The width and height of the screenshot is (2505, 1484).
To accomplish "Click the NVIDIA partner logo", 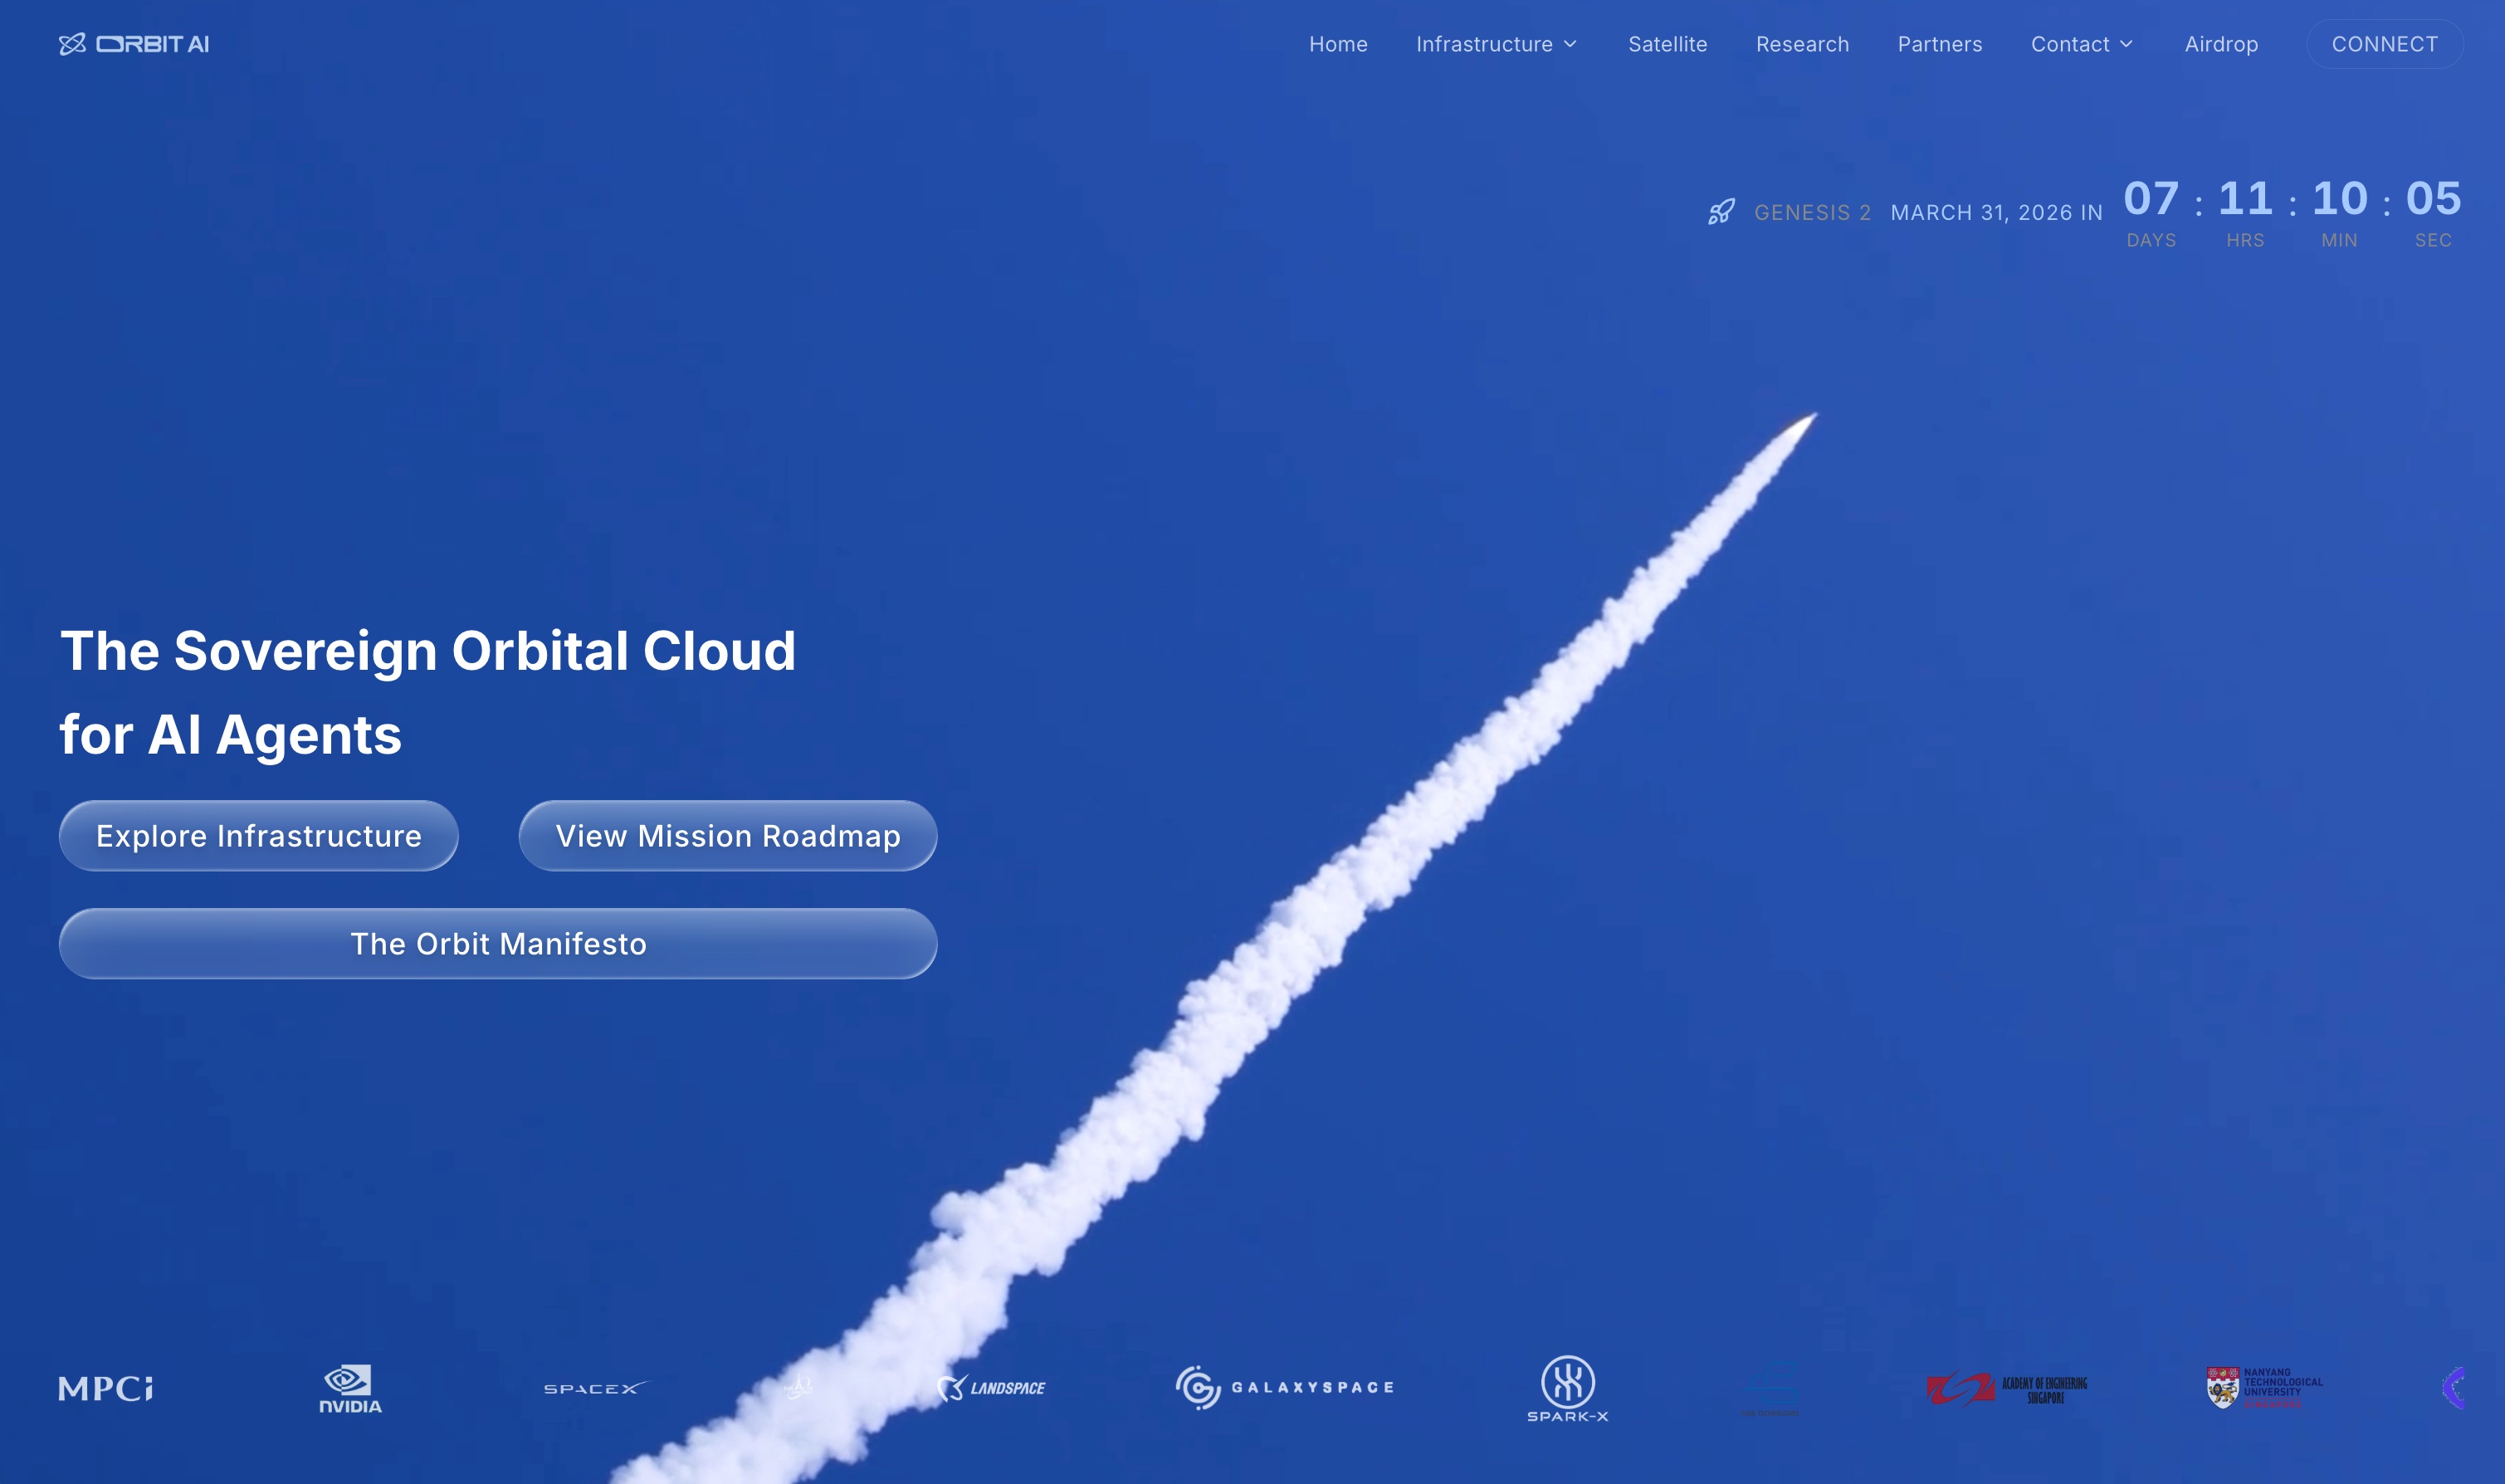I will click(x=350, y=1388).
